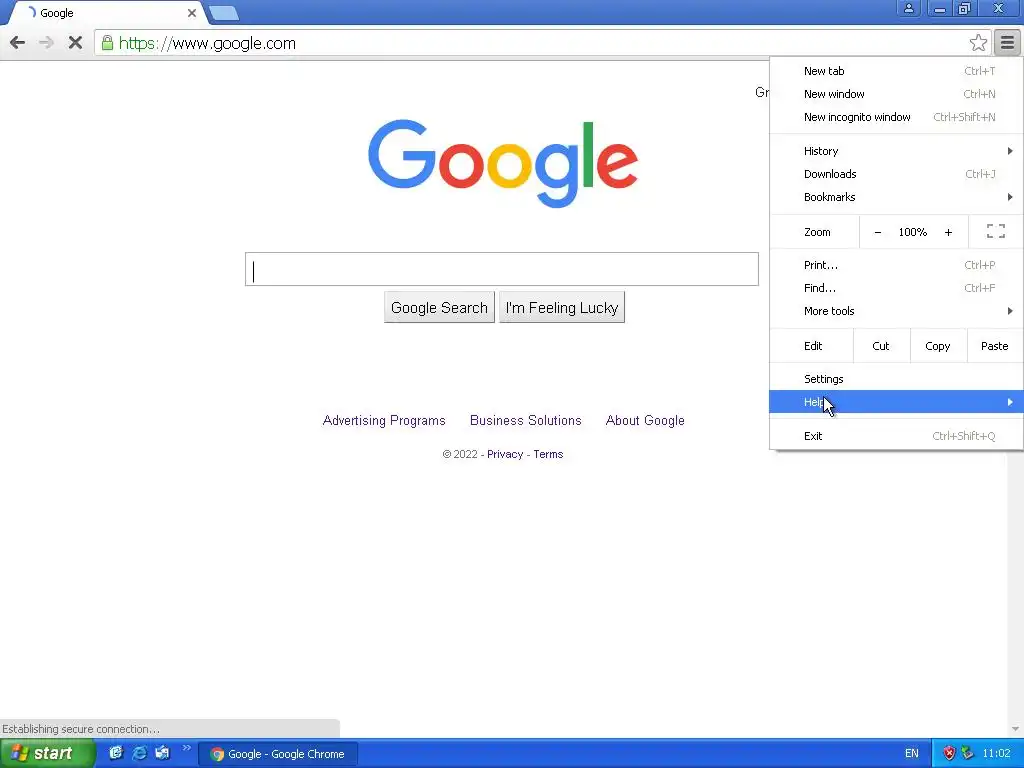Screen dimensions: 1024x768
Task: Expand hidden quick launch items chevron
Action: tap(186, 748)
